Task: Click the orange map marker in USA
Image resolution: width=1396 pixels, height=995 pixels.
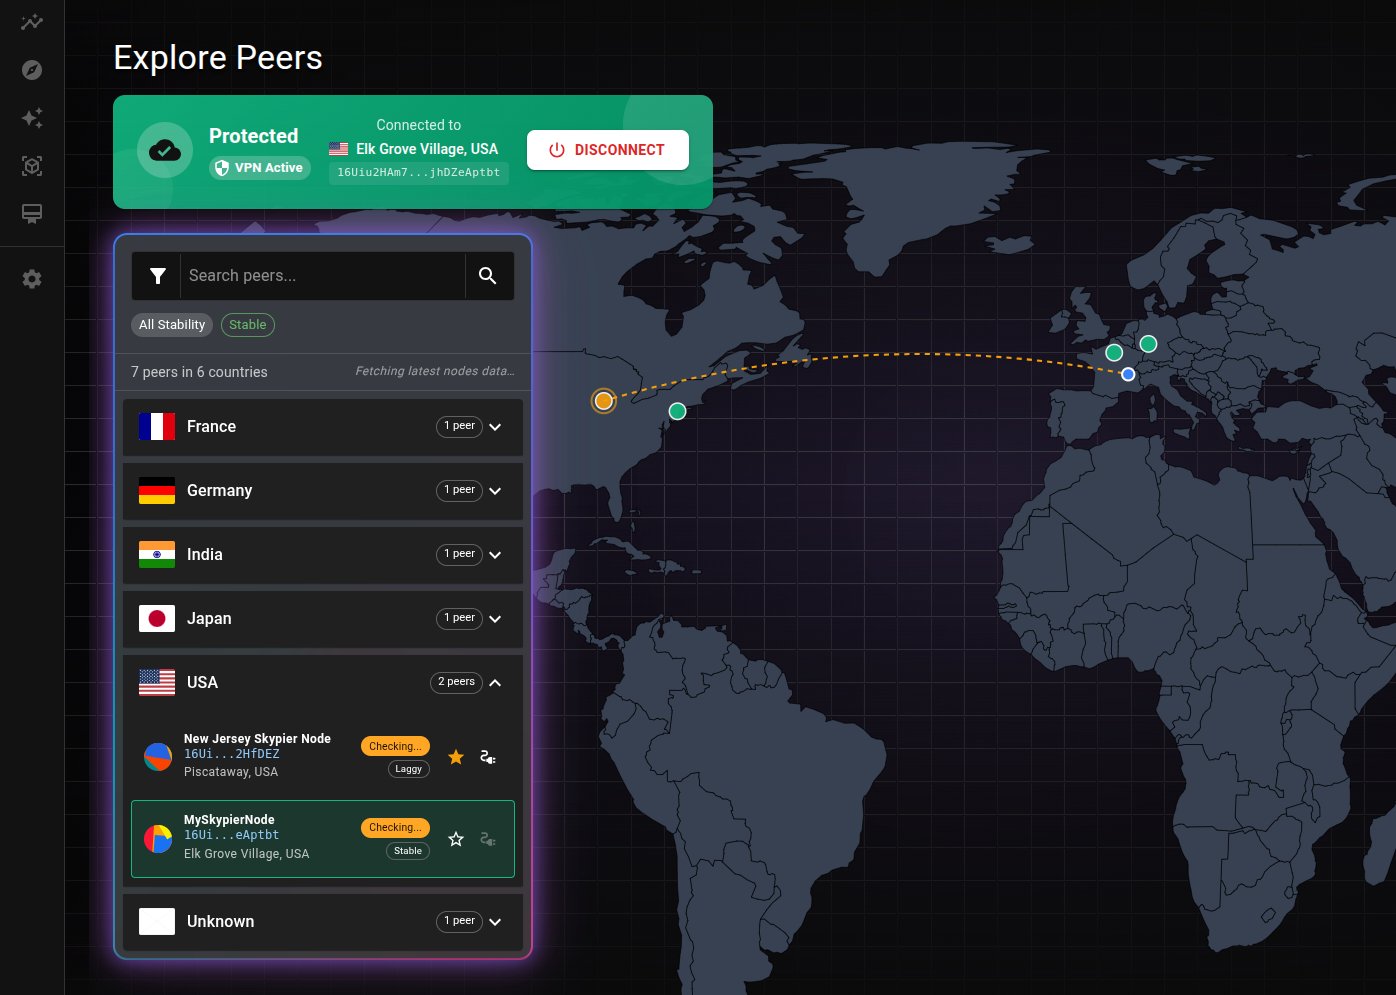Action: 603,401
